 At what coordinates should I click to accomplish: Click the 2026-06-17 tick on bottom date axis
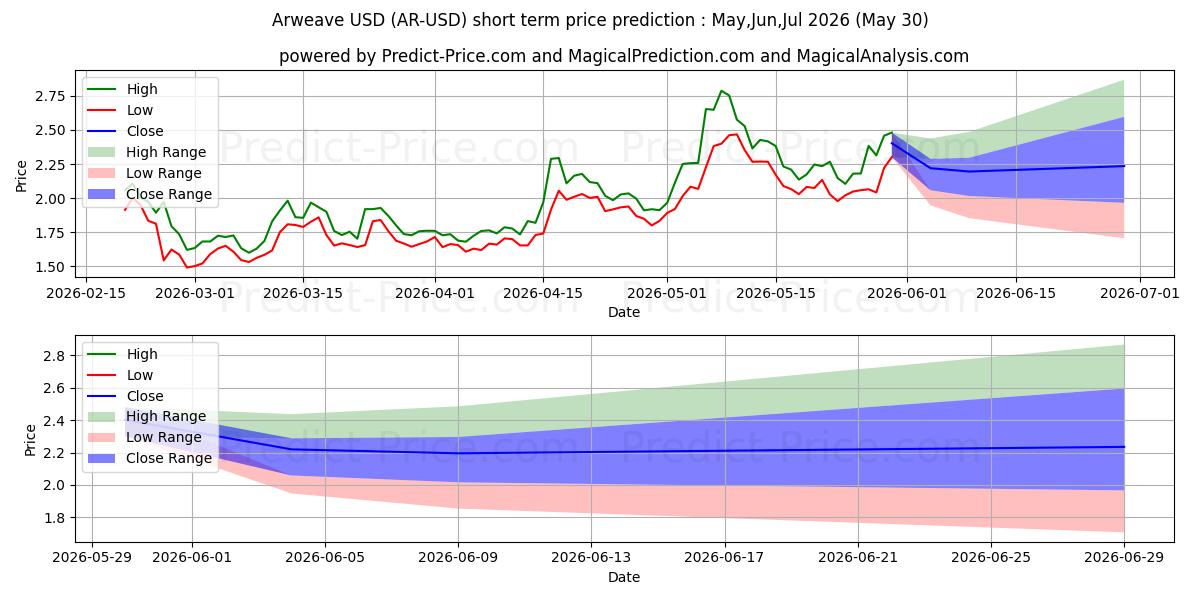point(725,558)
